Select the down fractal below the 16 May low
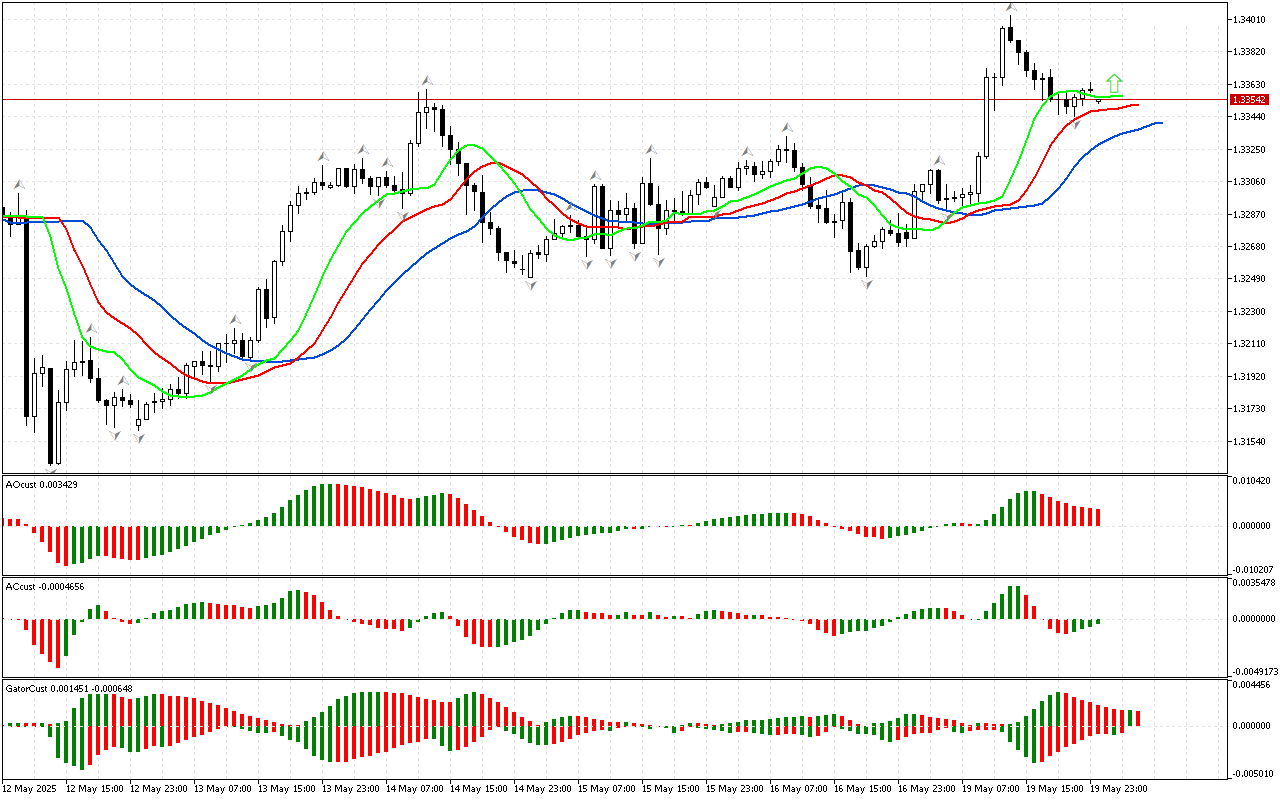The width and height of the screenshot is (1280, 800). click(867, 284)
